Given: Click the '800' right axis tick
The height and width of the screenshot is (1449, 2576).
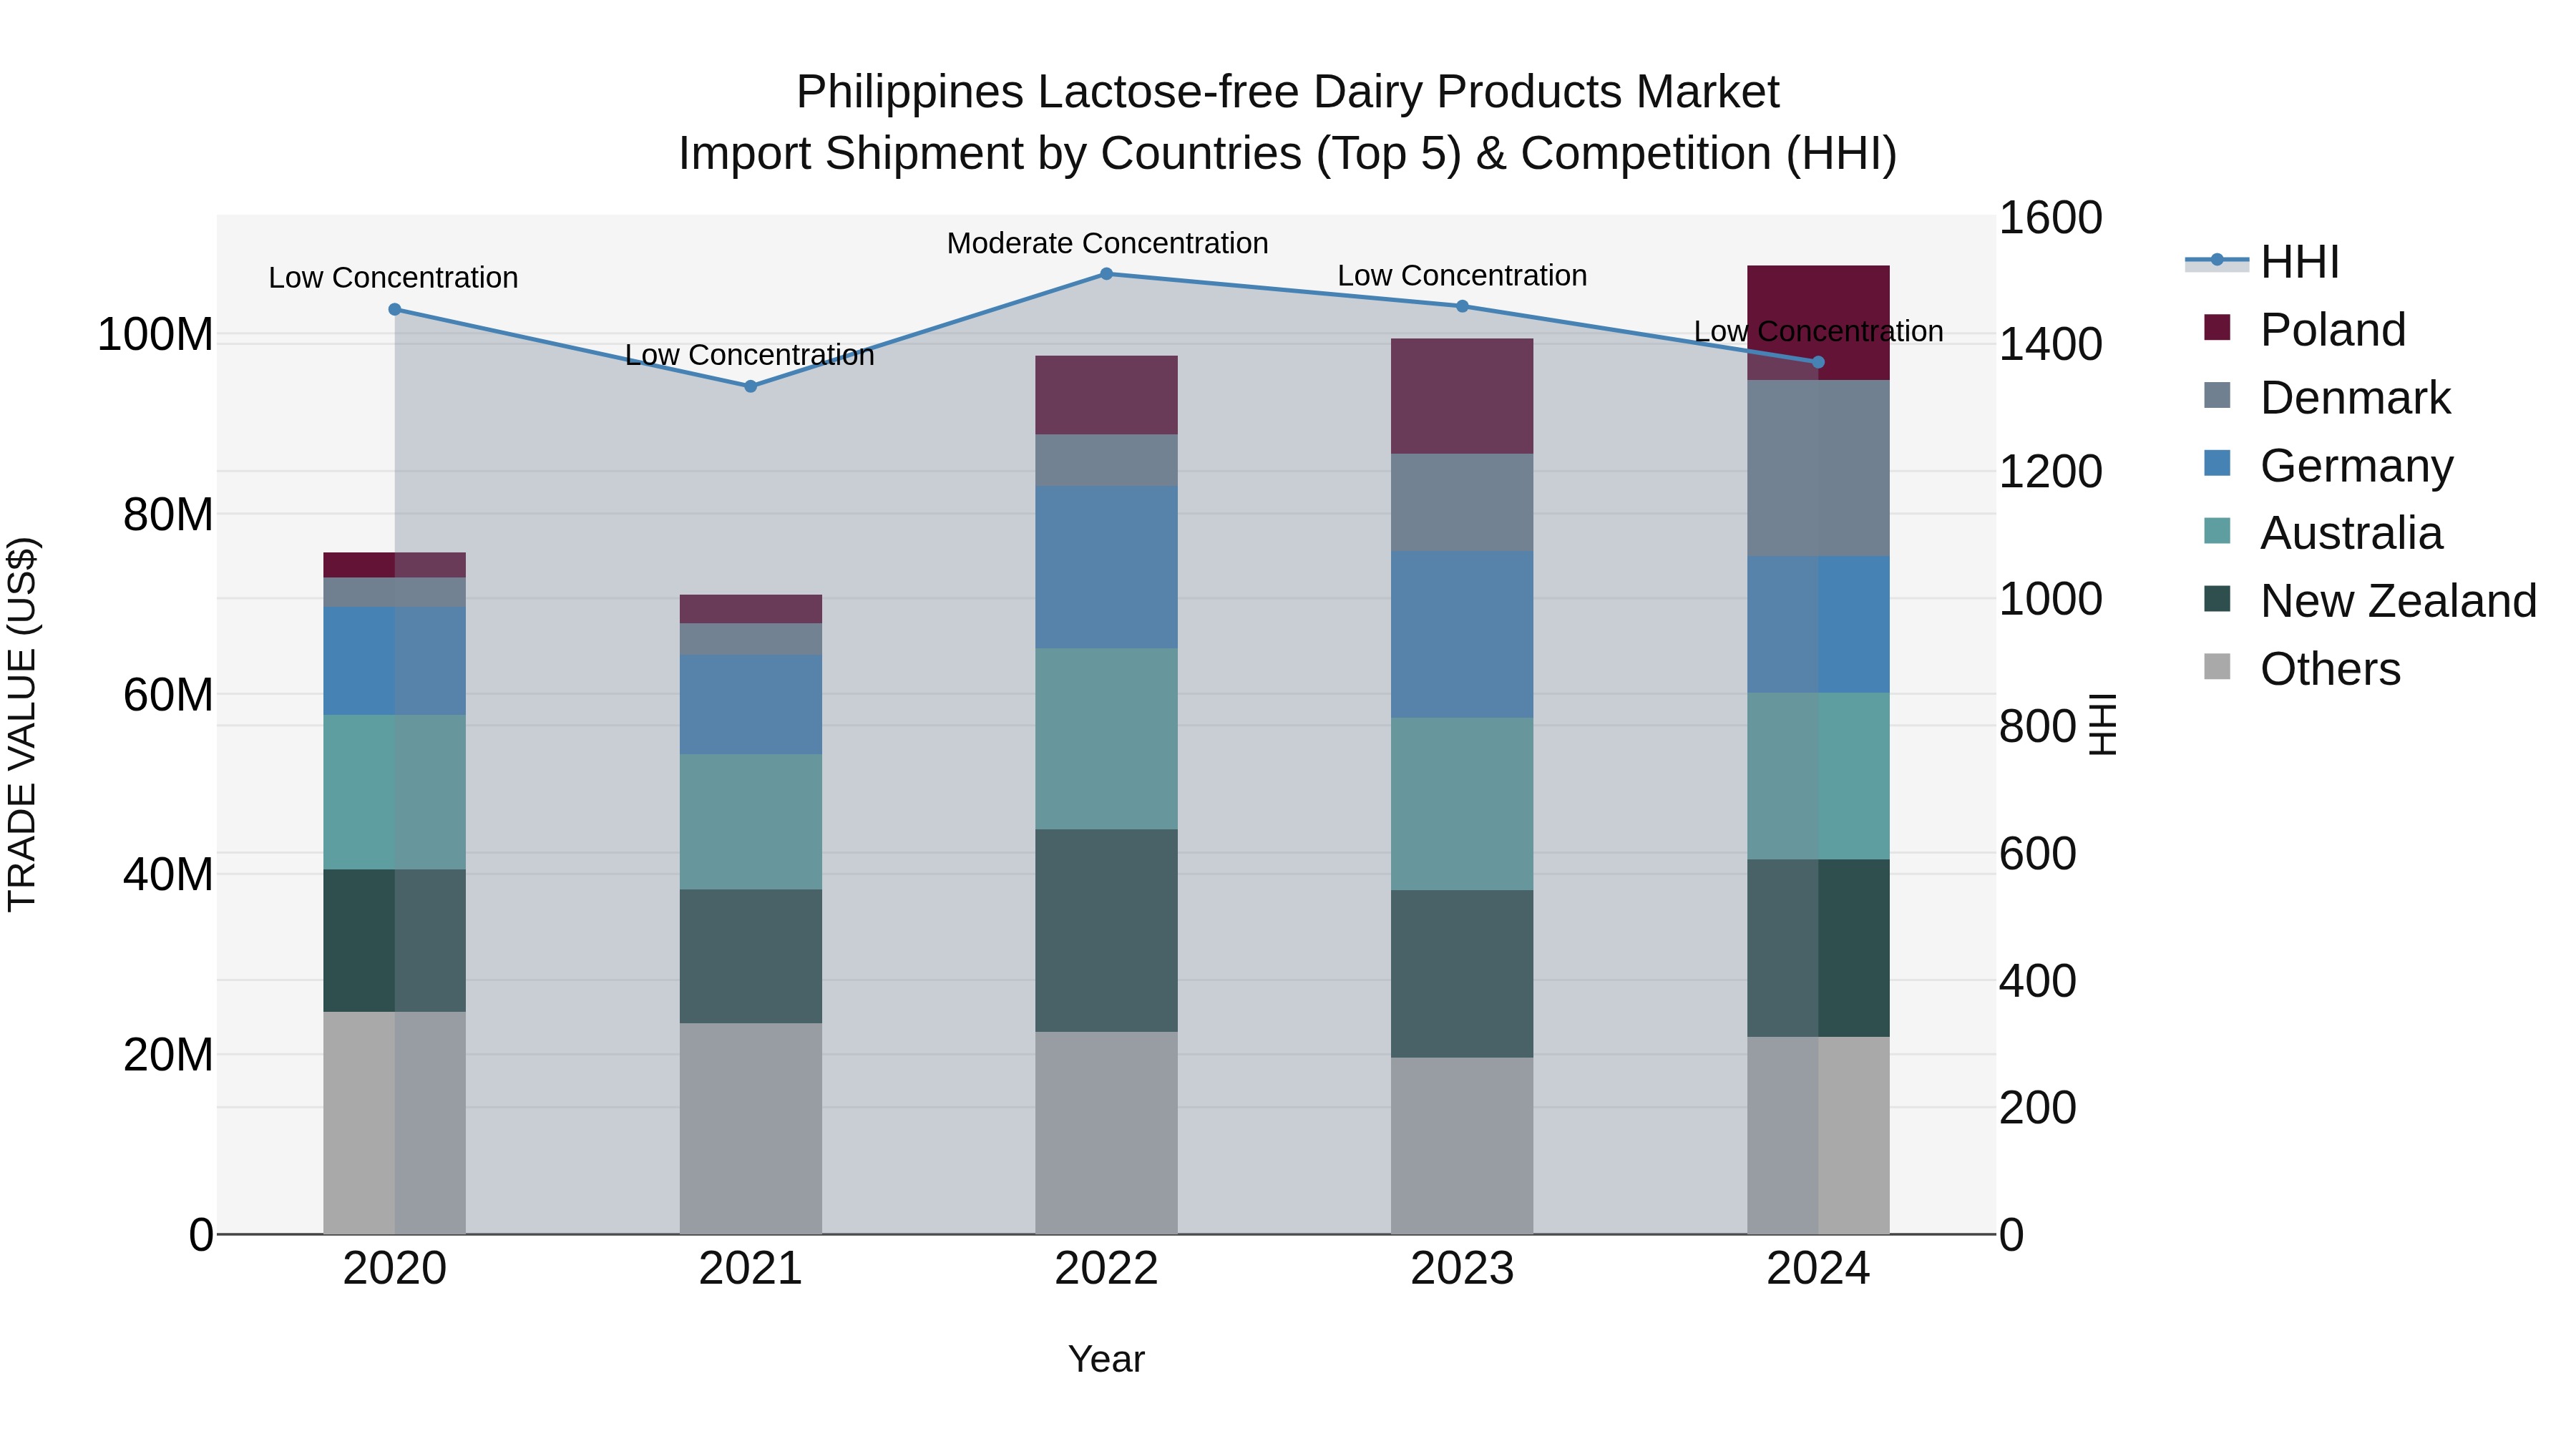Looking at the screenshot, I should (x=2038, y=726).
